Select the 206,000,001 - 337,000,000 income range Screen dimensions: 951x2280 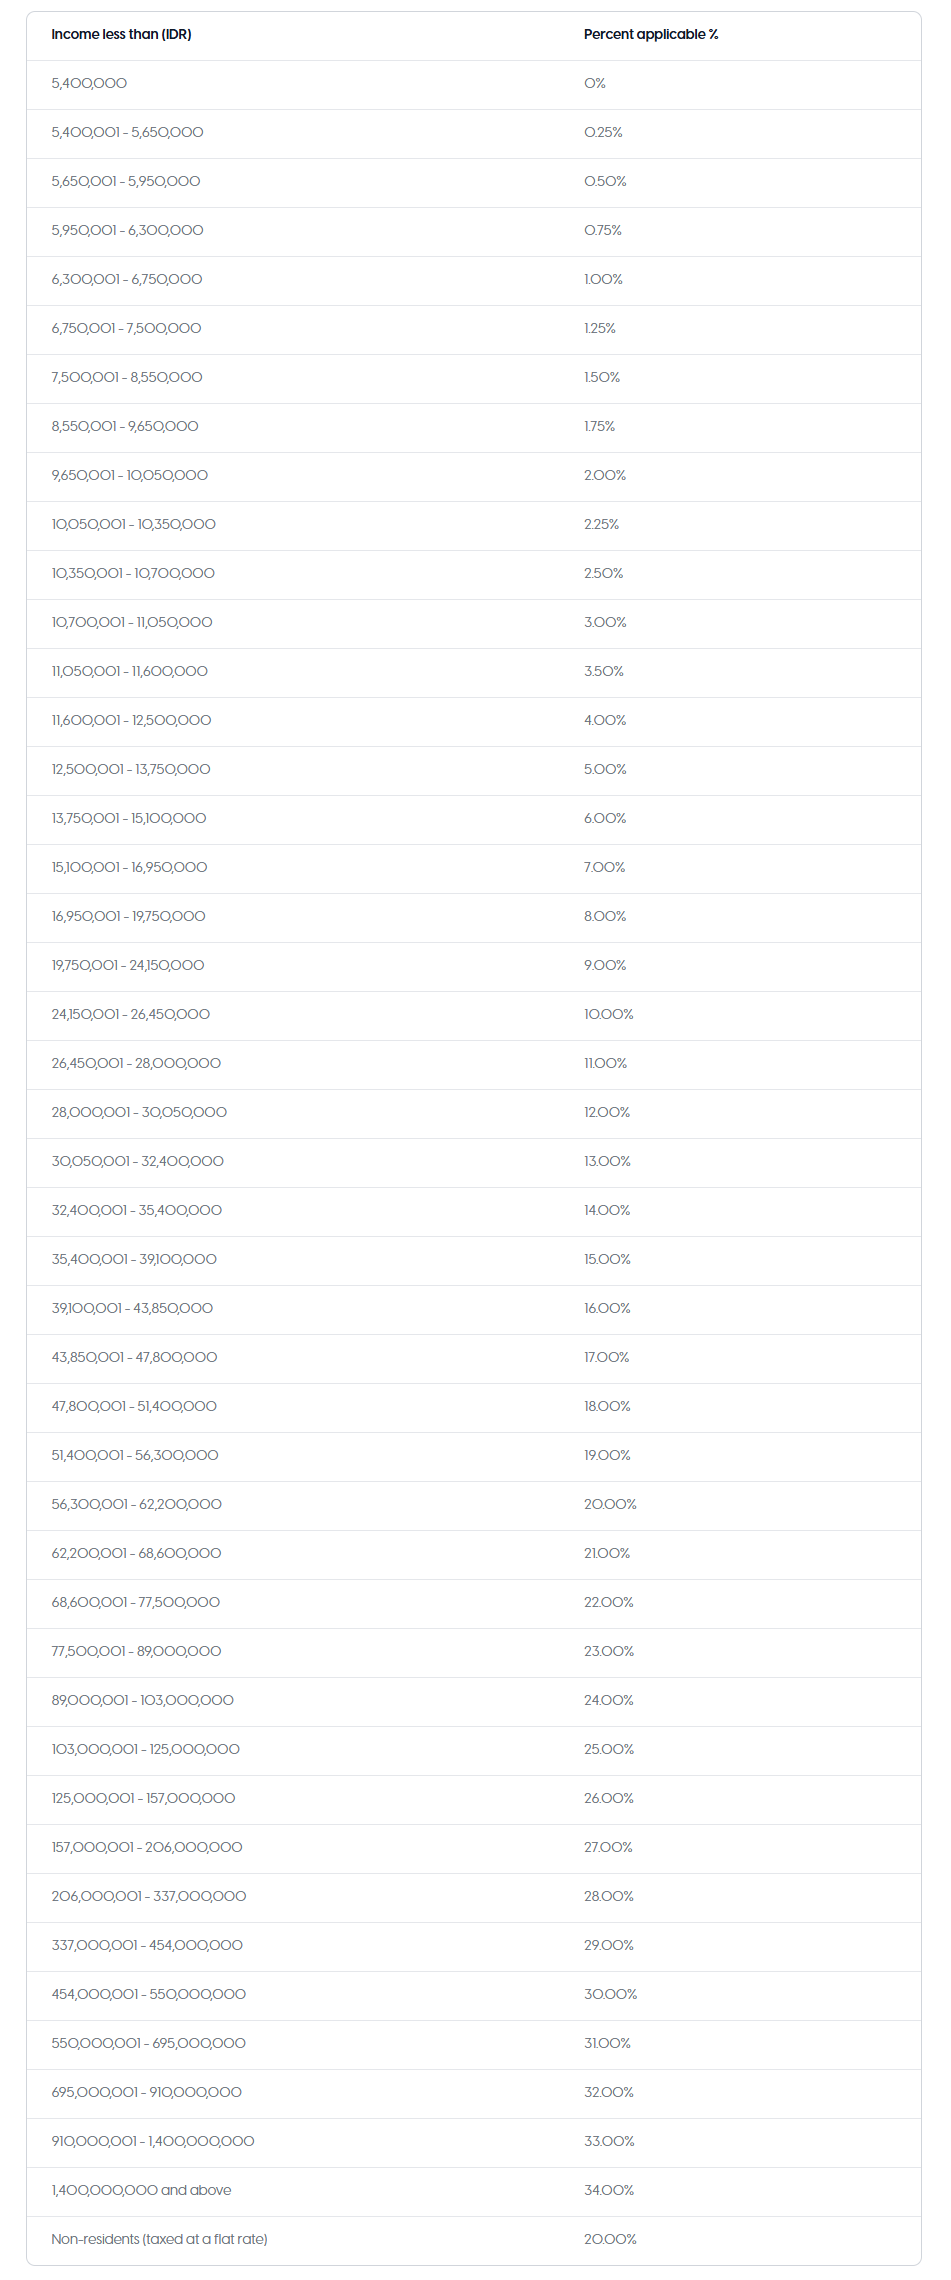click(x=149, y=1896)
